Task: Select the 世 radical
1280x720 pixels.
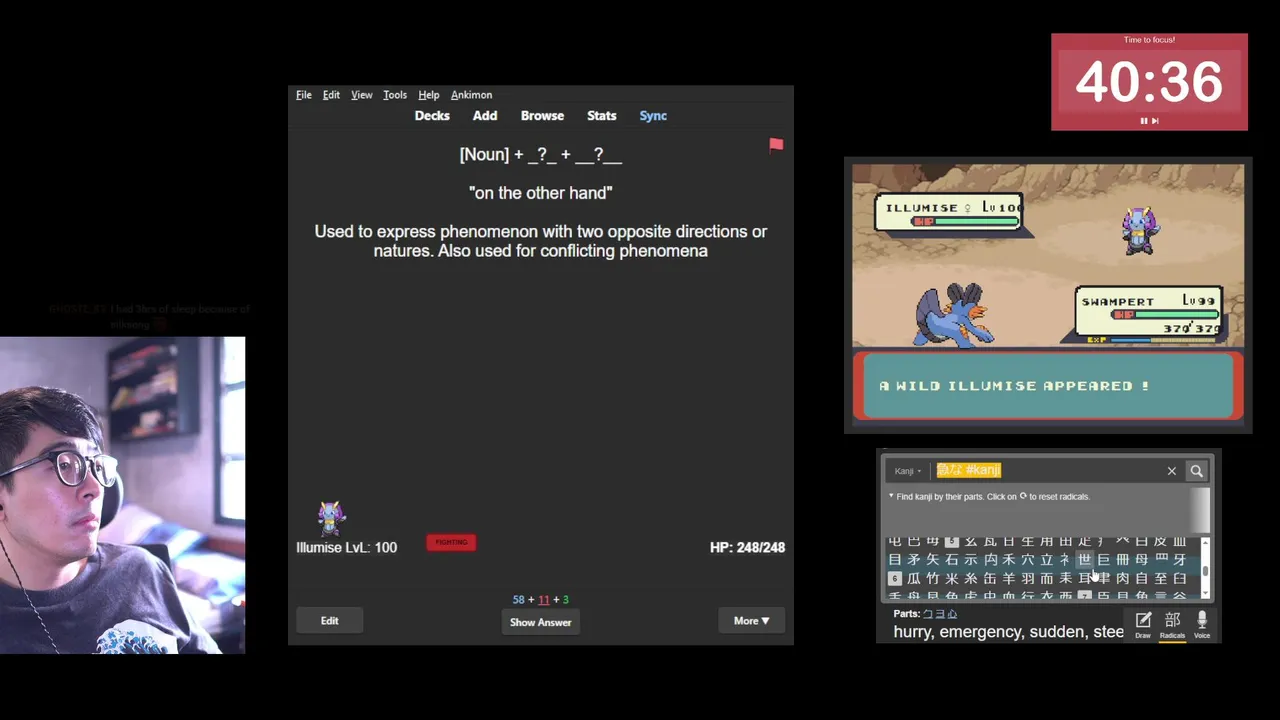Action: 1085,560
